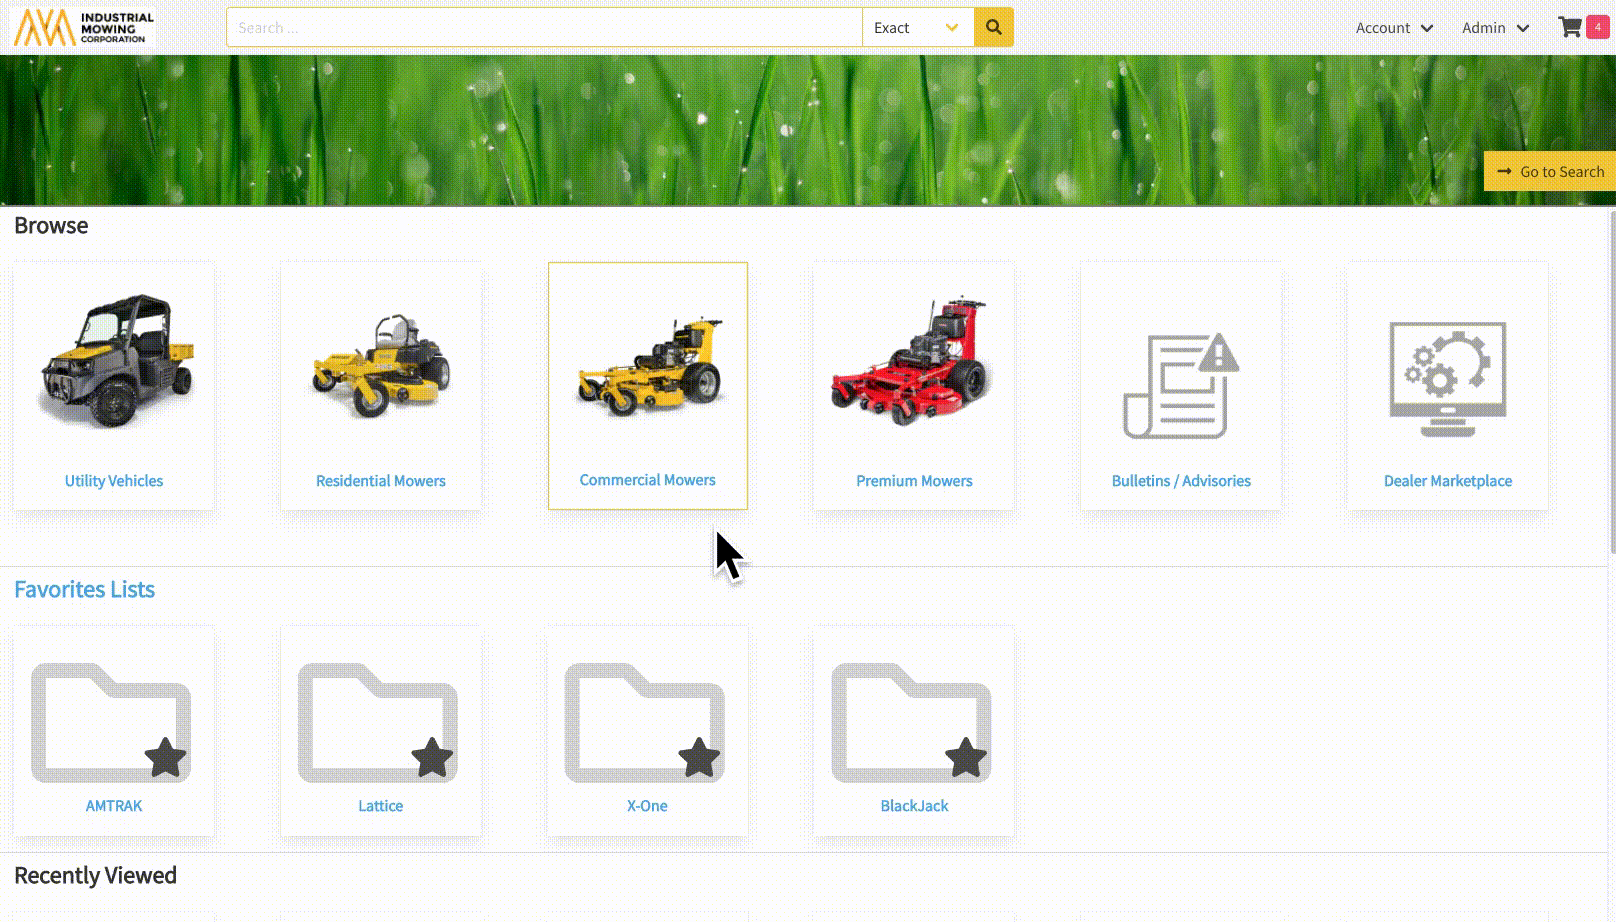Expand the Account dropdown menu
This screenshot has width=1616, height=922.
[1394, 28]
